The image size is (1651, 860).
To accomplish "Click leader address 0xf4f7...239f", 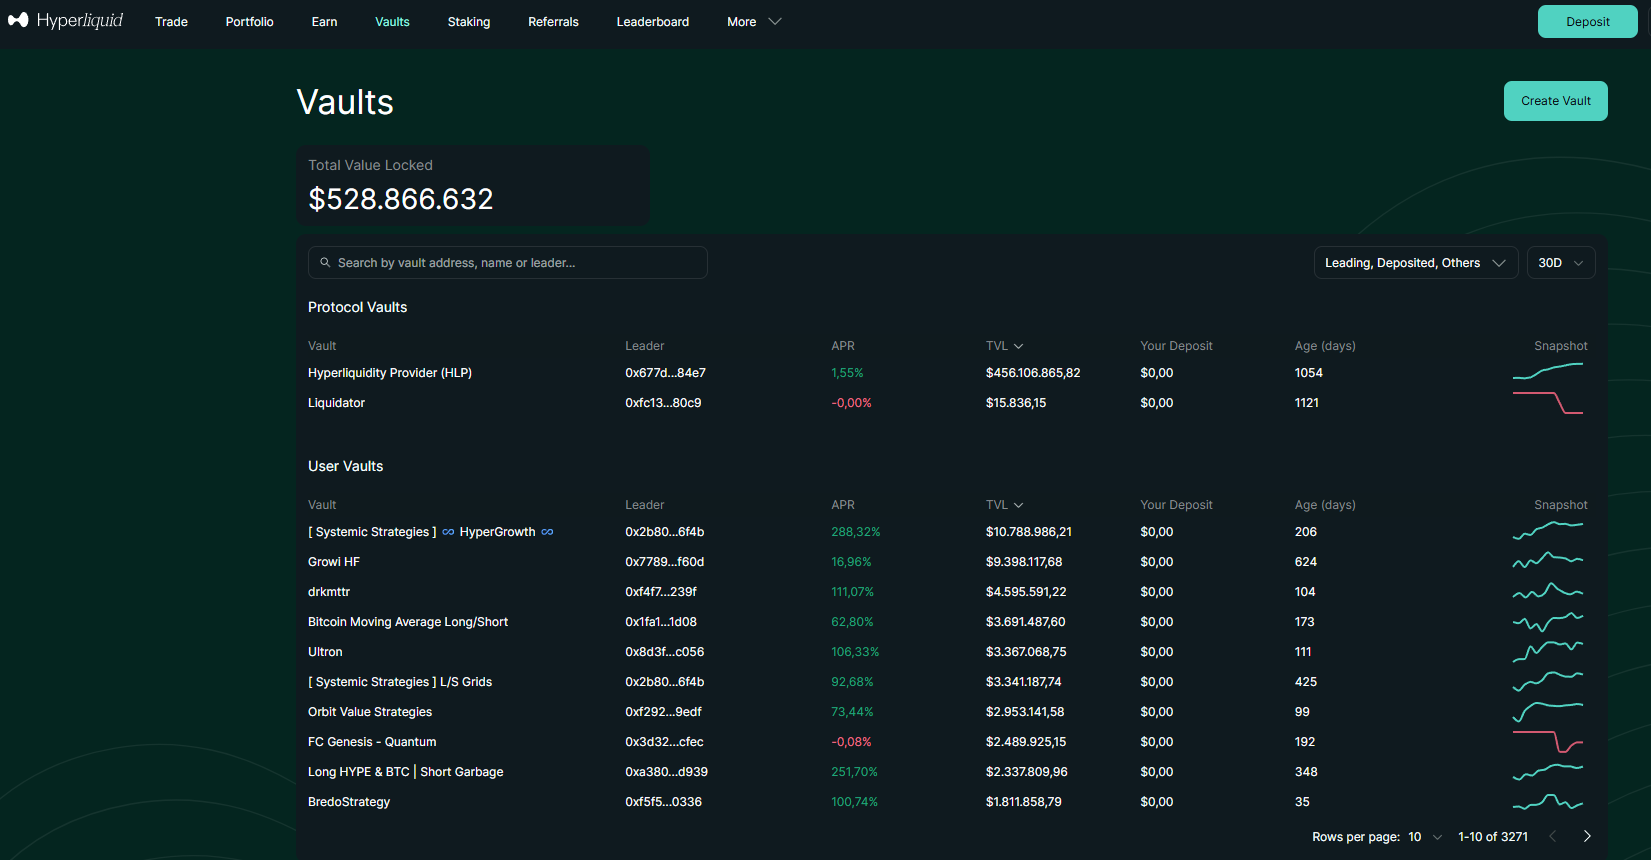I will (661, 592).
